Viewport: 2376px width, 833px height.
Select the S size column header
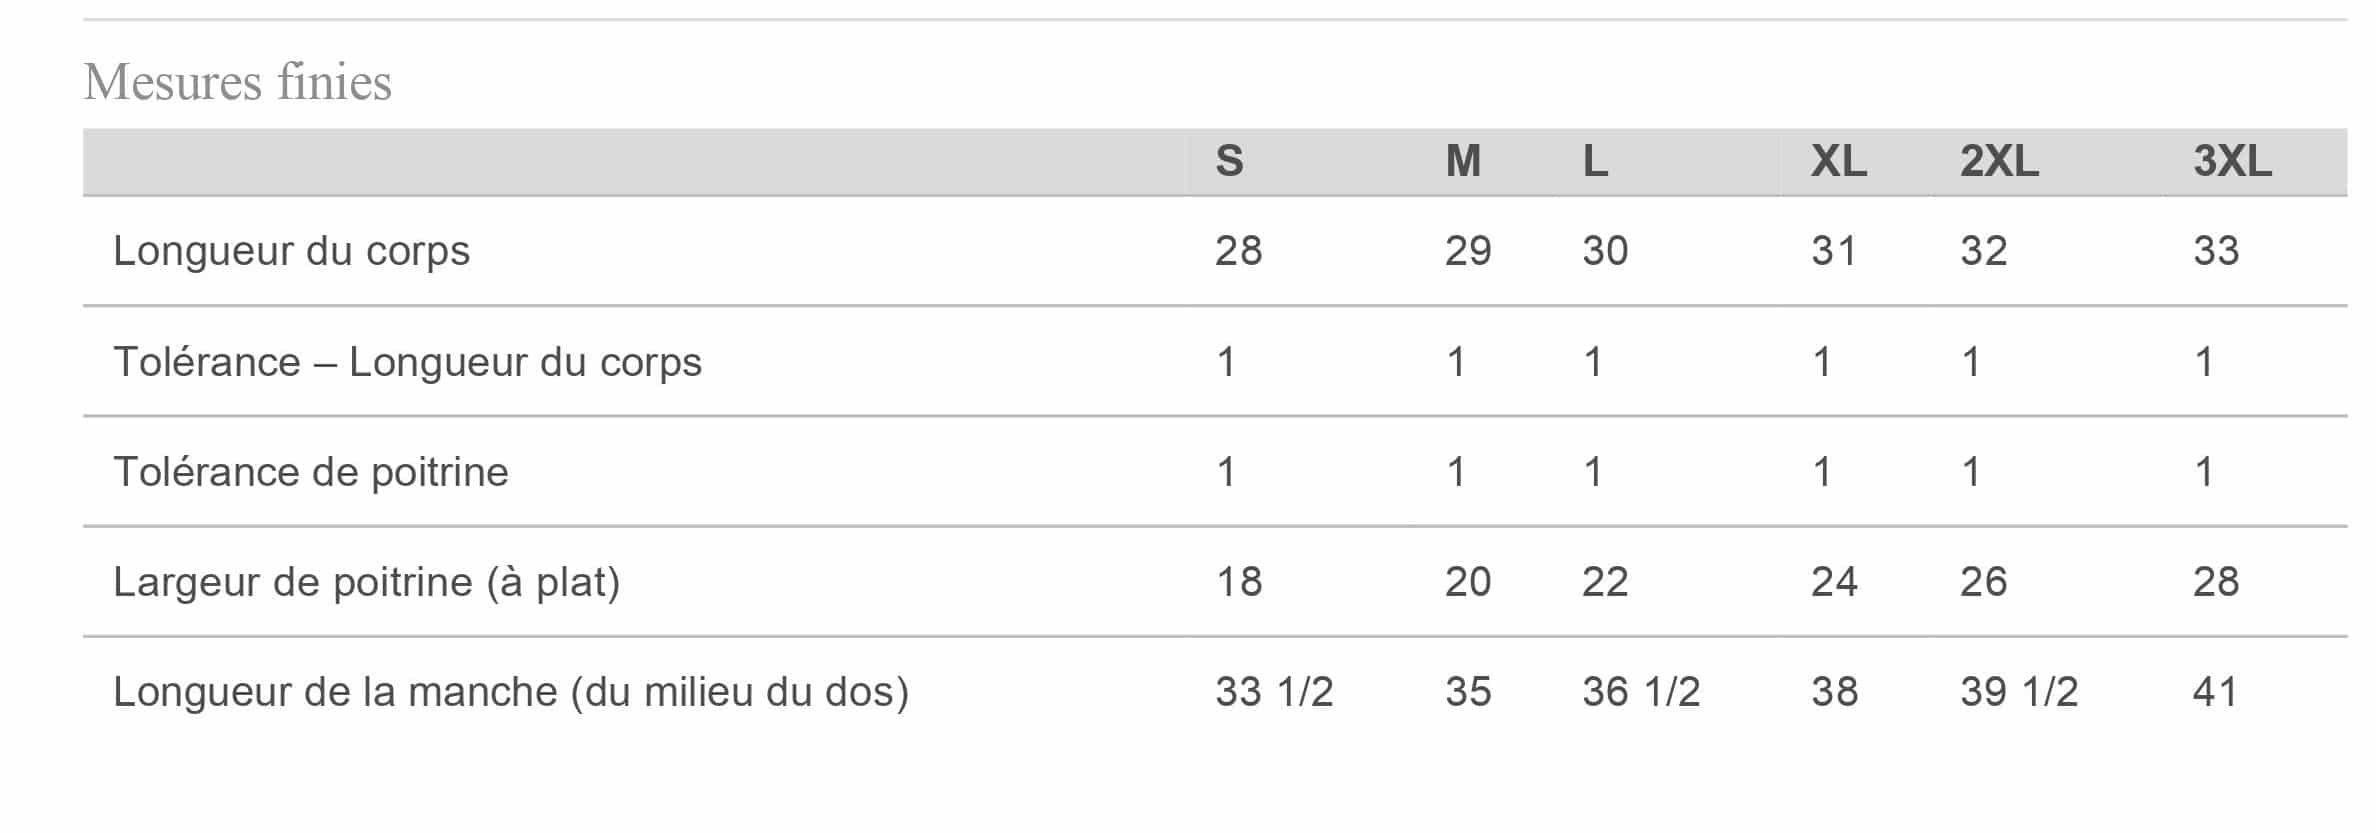coord(1229,161)
